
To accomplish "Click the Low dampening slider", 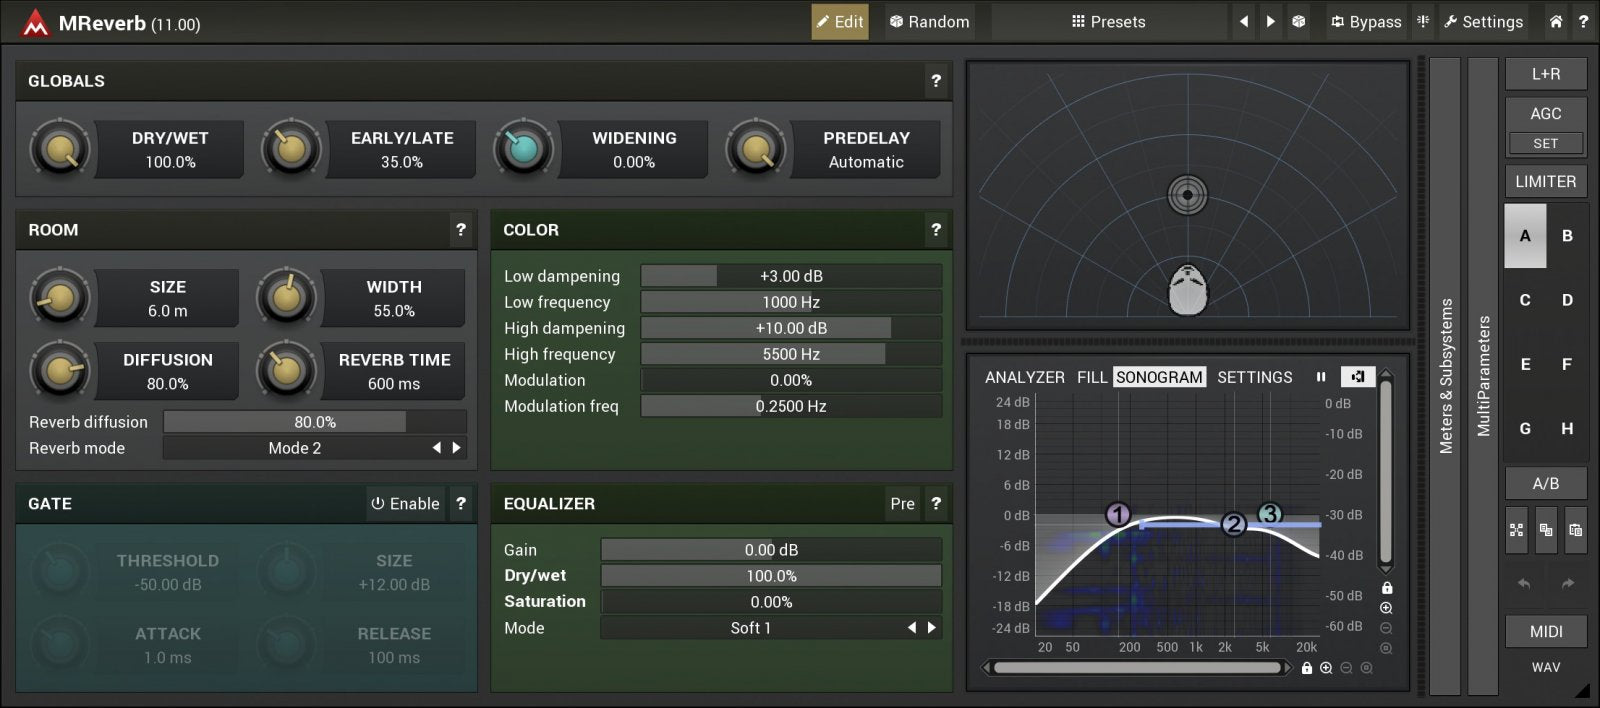I will (791, 276).
